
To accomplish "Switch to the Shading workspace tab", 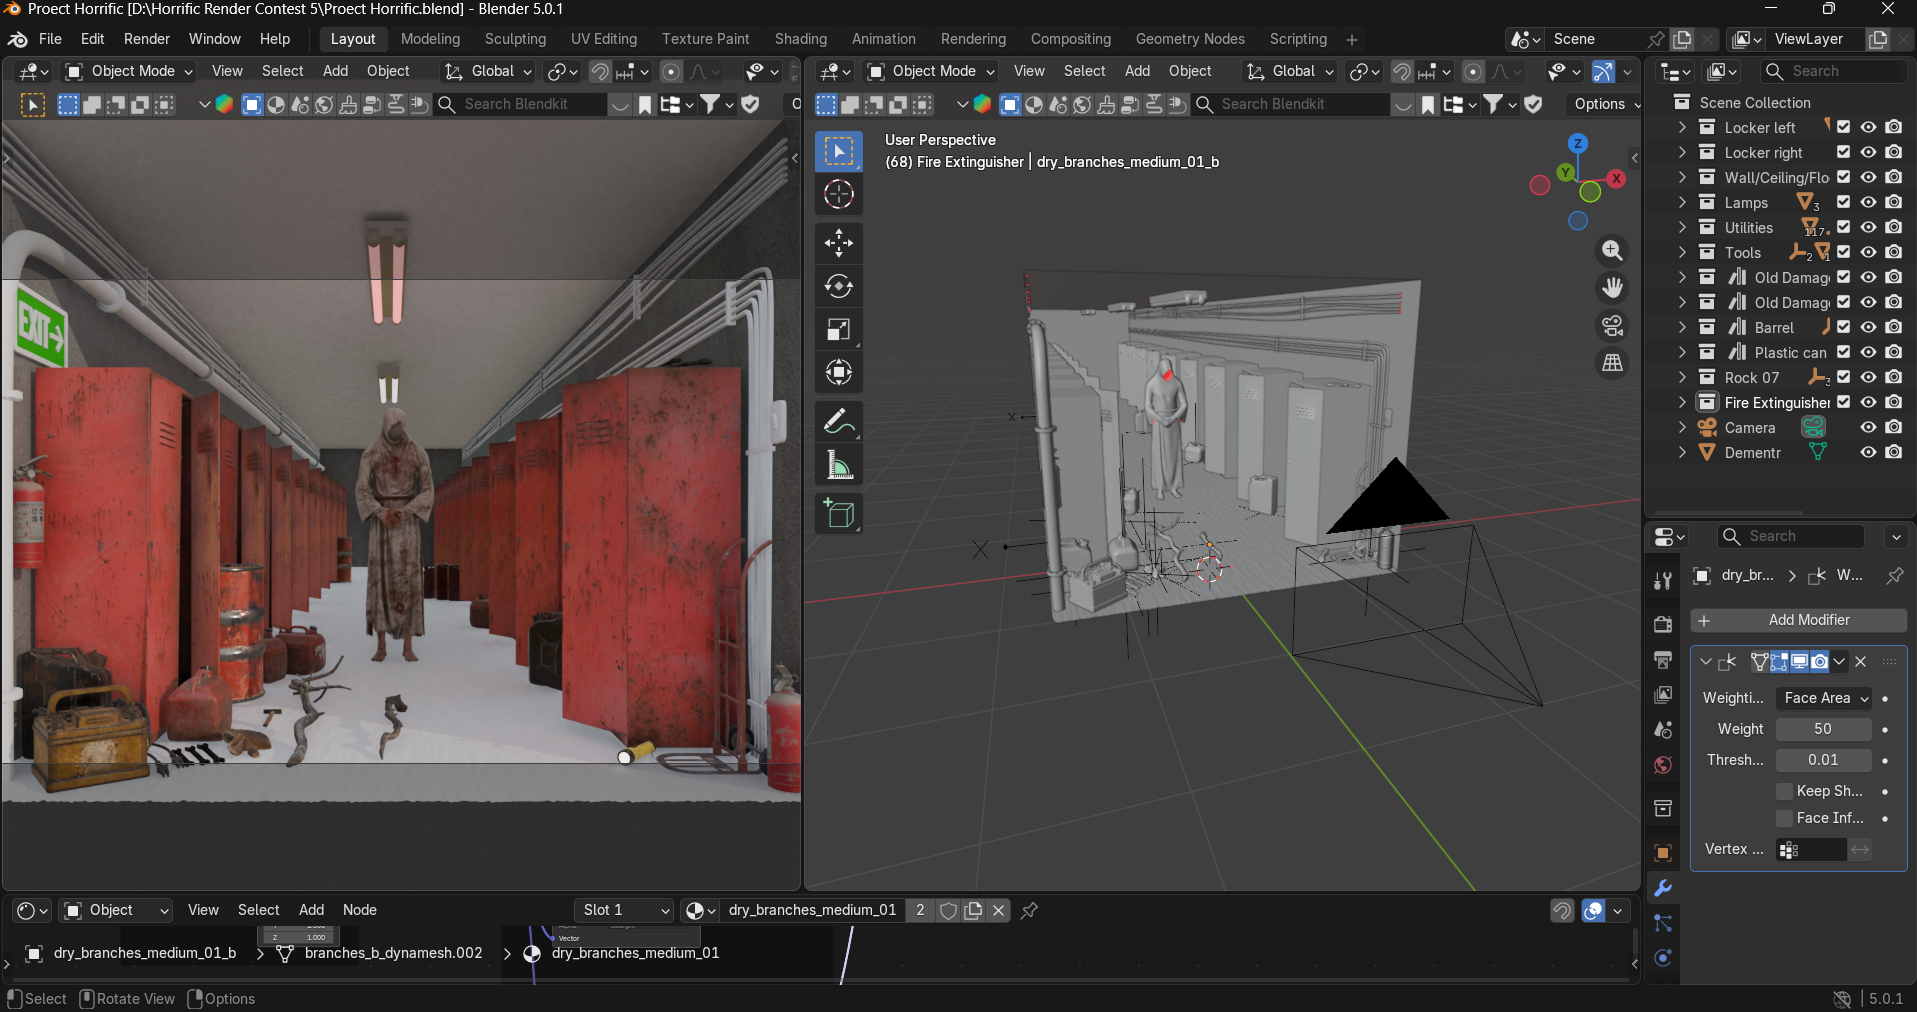I will 801,39.
